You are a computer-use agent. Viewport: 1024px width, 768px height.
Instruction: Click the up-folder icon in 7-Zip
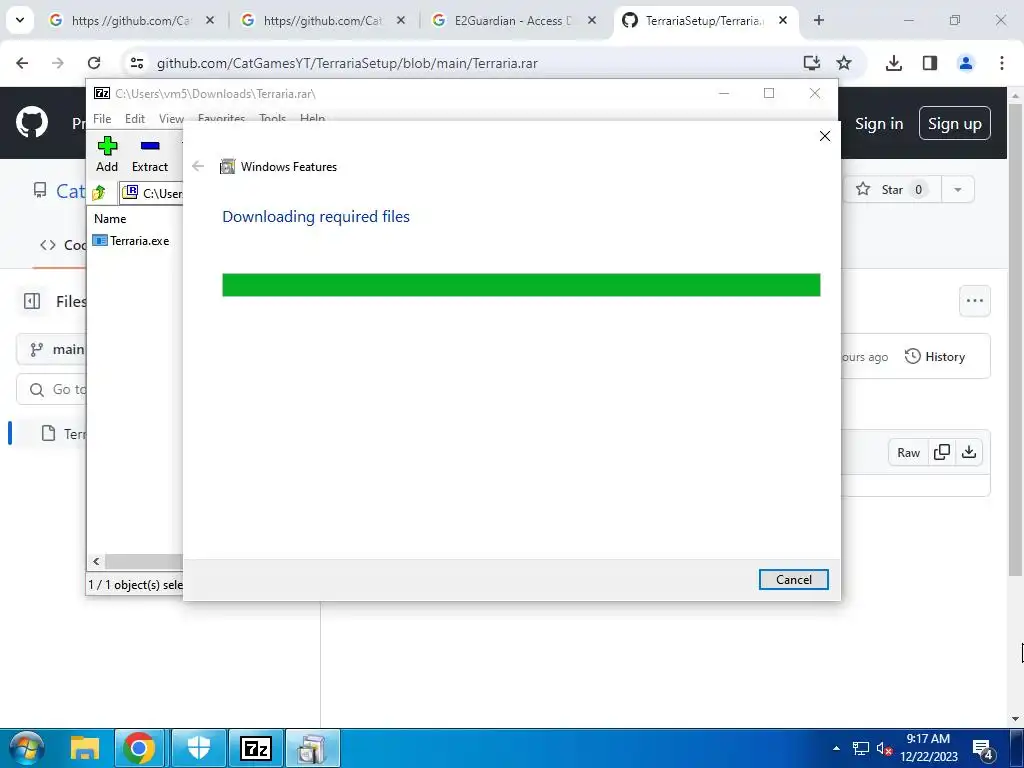[x=99, y=193]
